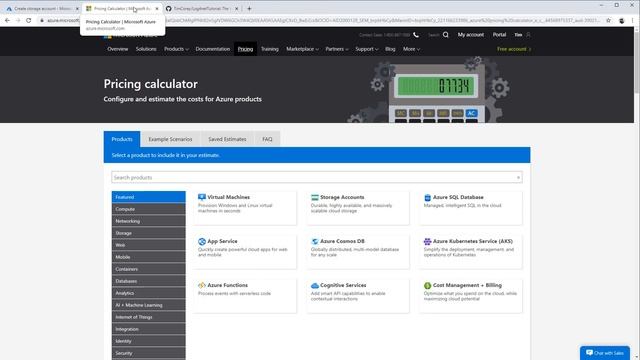The height and width of the screenshot is (360, 640).
Task: Click the Free account link
Action: 514,49
